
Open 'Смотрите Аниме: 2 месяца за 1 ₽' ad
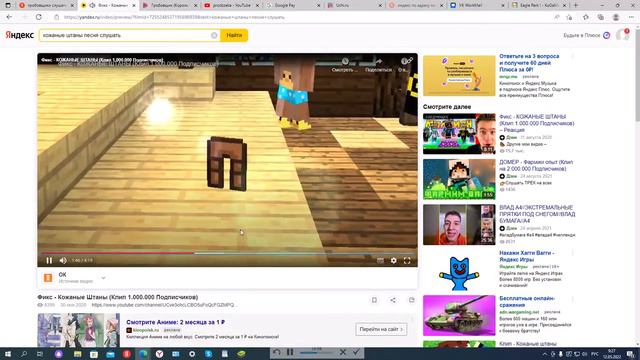coord(176,322)
